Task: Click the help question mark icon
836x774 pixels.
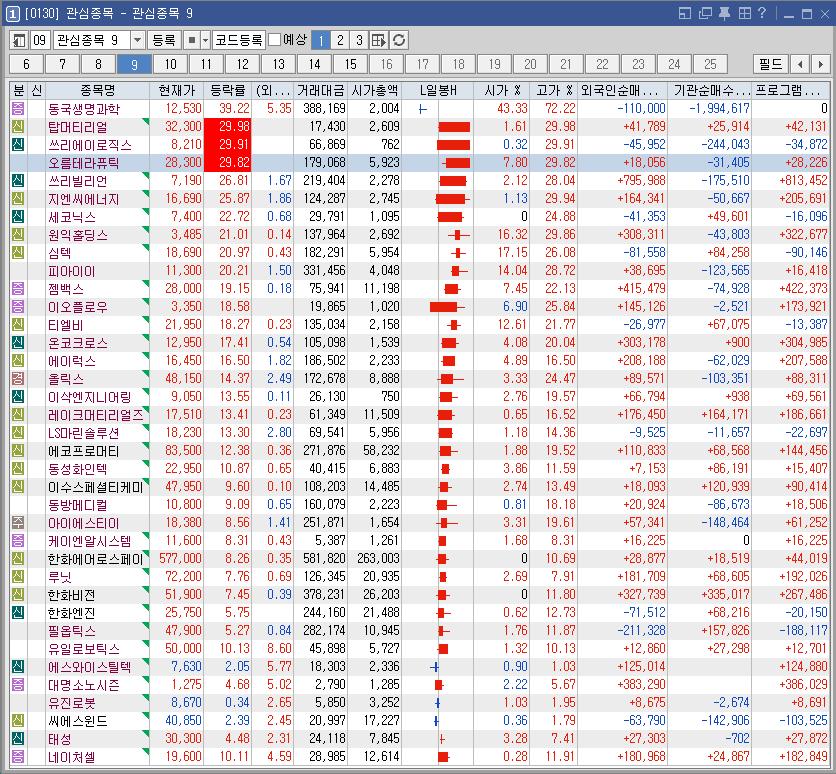Action: click(x=761, y=13)
